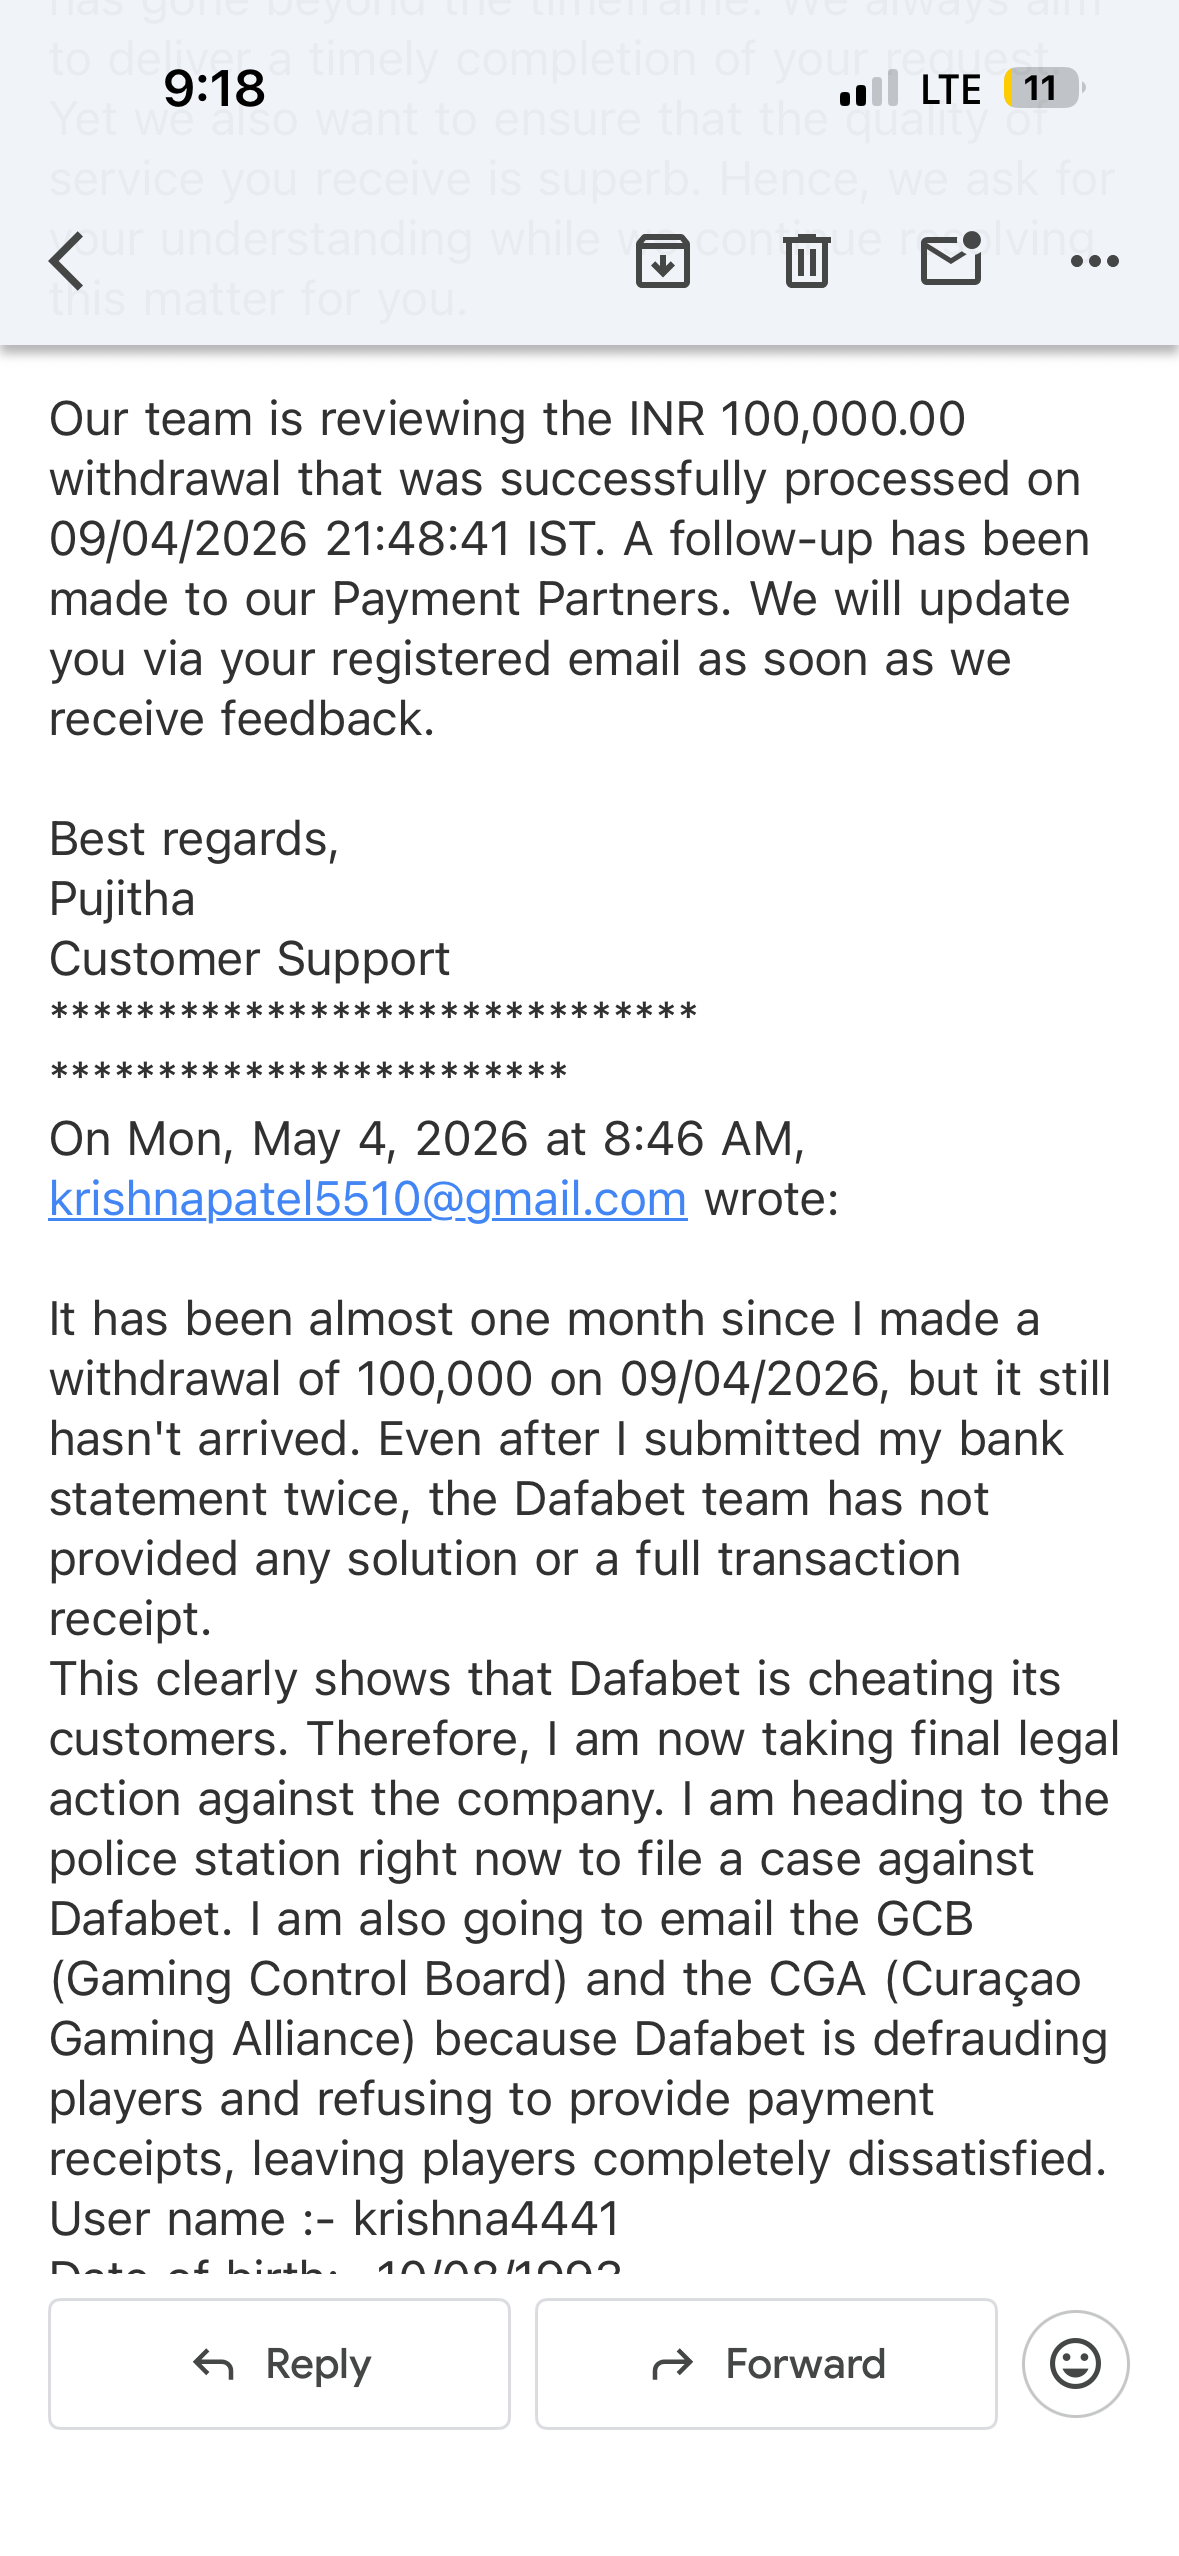
Task: Tap the 'Best regards, Pujitha' signature text
Action: [x=194, y=868]
